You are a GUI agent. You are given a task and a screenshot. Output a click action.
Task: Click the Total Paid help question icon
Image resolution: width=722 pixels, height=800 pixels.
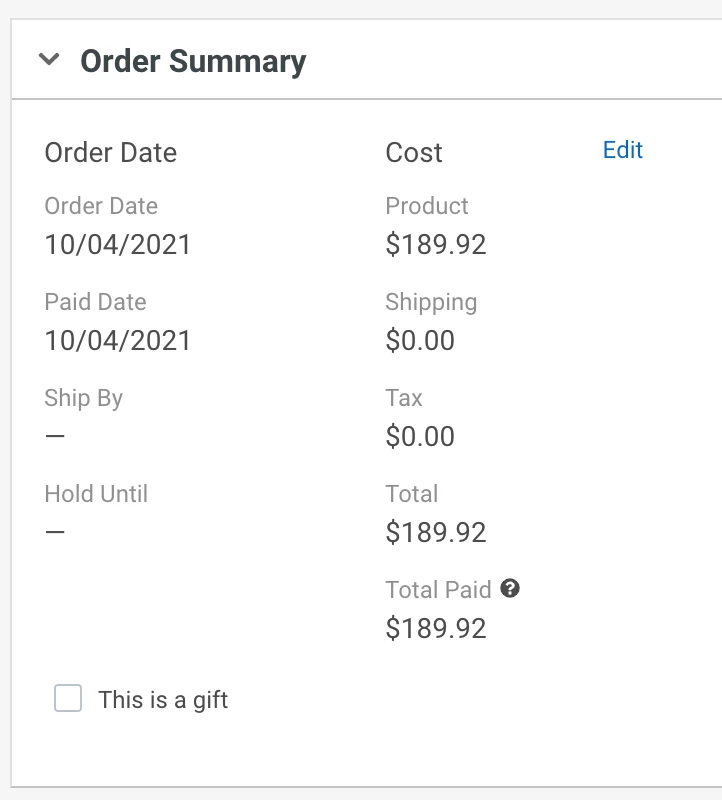(x=510, y=589)
